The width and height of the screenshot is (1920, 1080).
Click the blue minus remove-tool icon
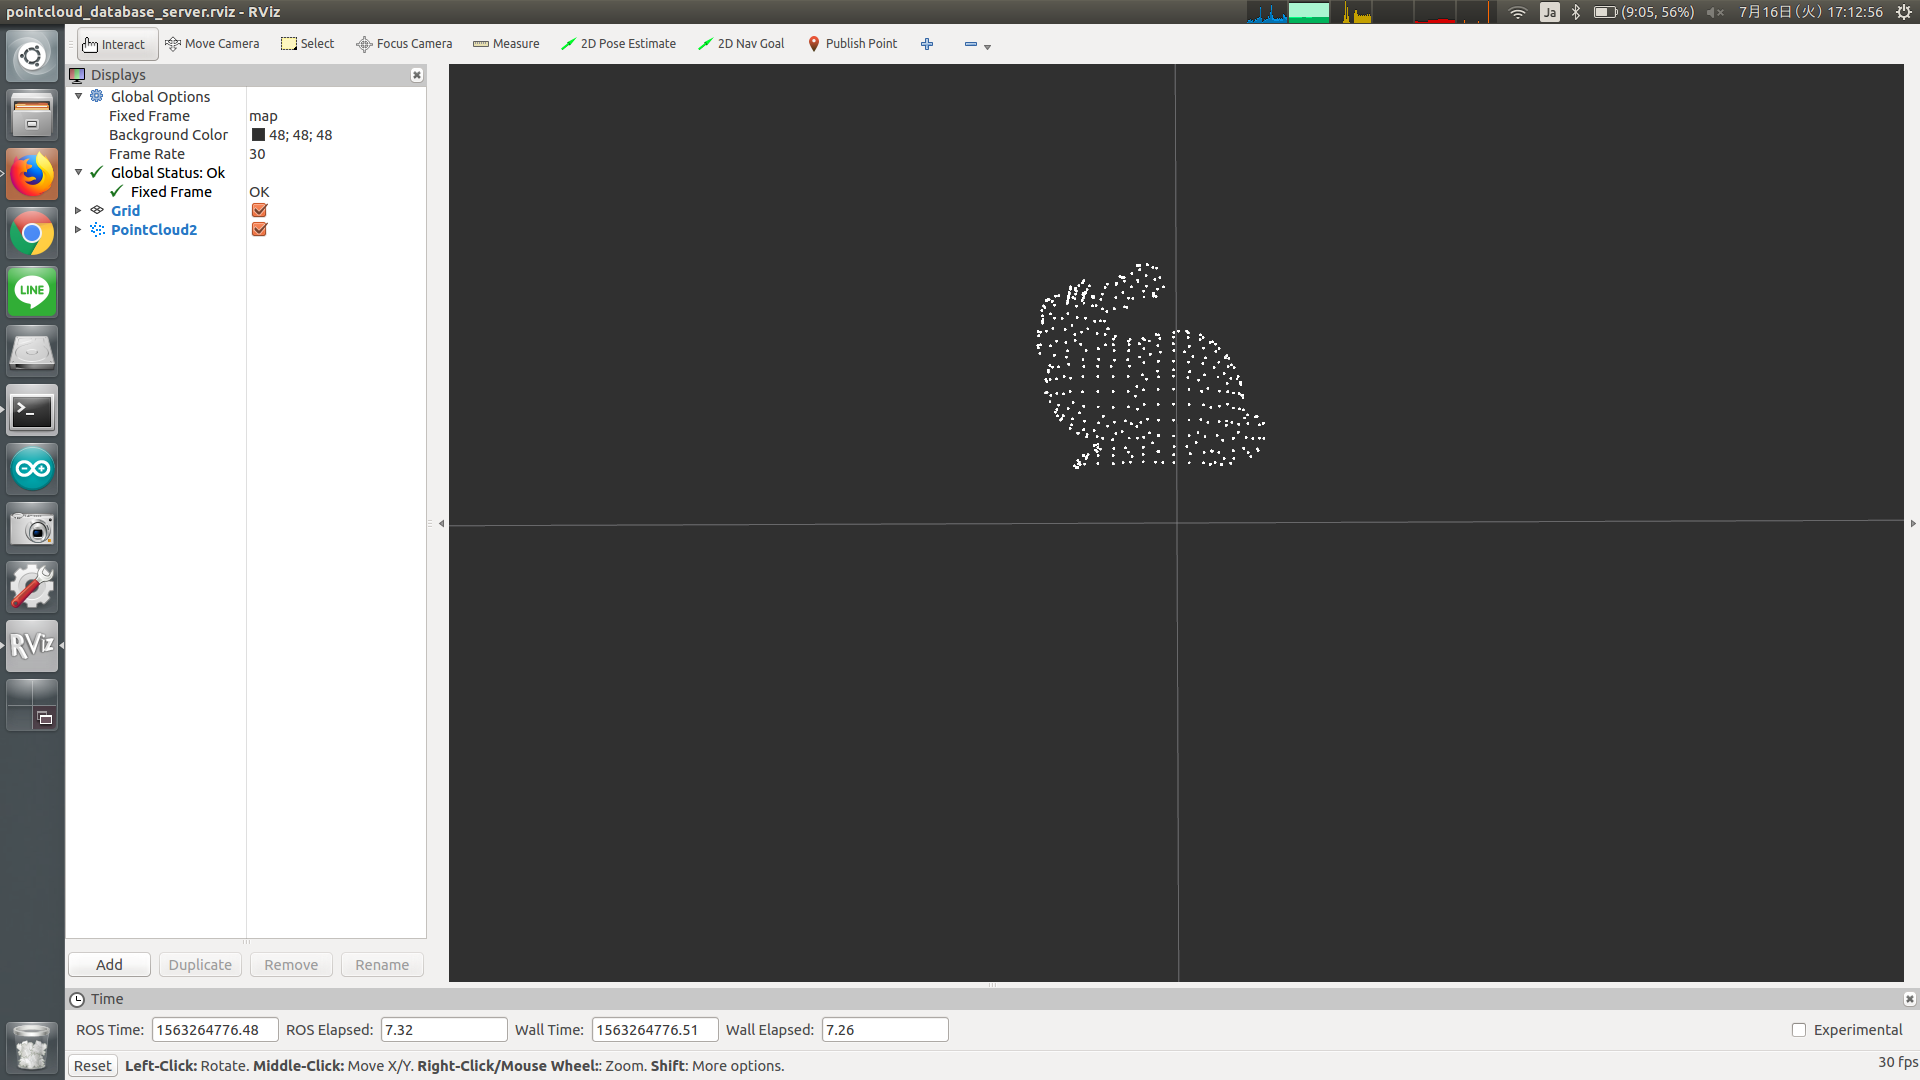[x=970, y=44]
